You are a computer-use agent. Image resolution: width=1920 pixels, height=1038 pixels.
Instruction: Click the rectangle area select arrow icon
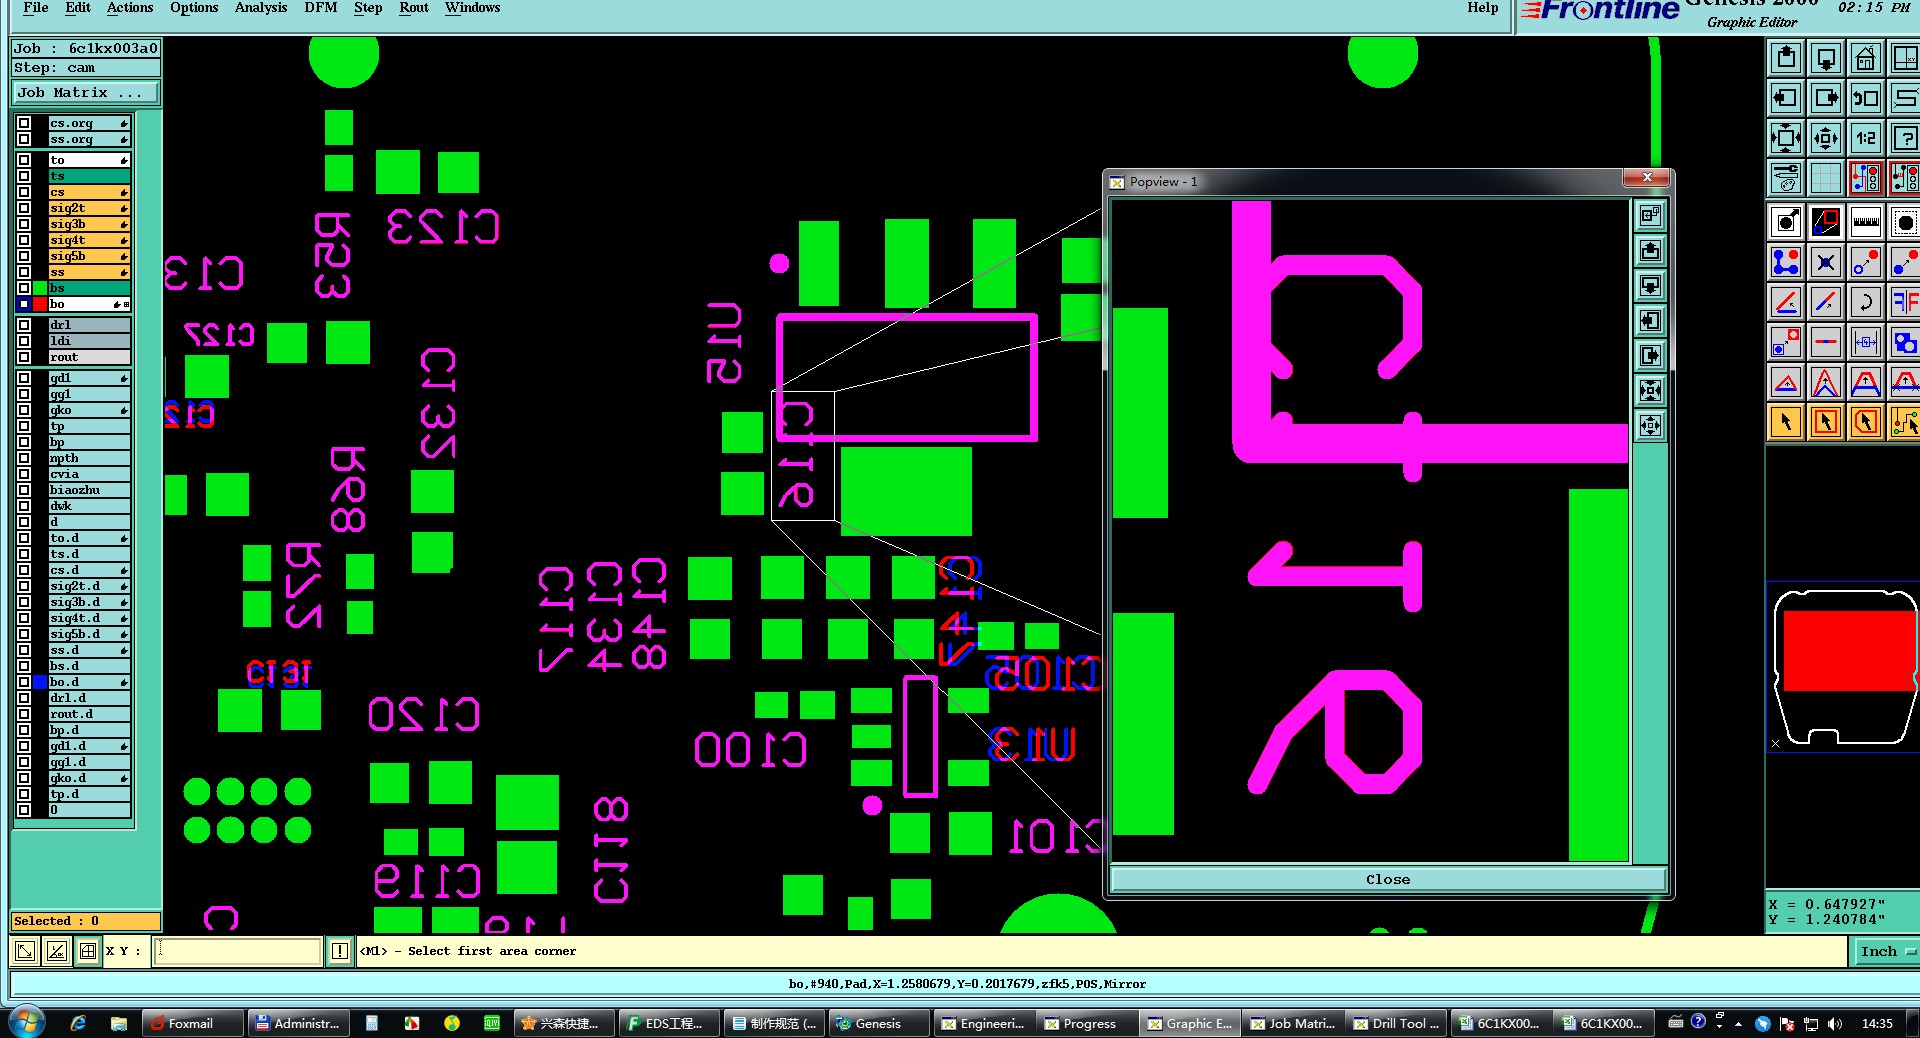(1826, 422)
